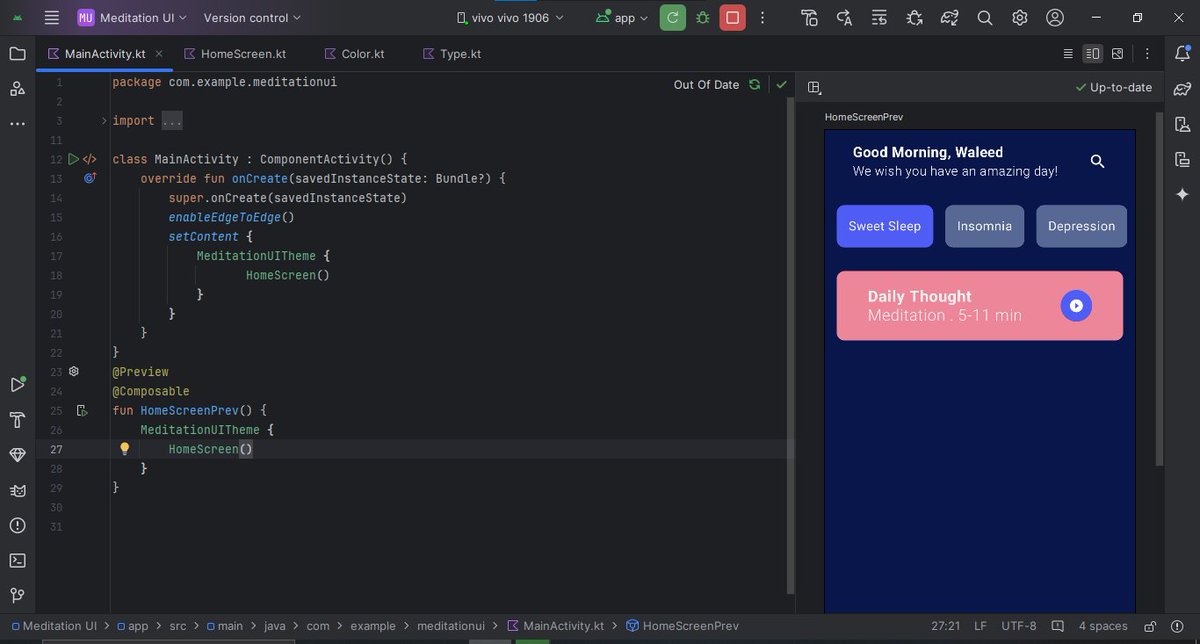Open Notifications bell in right sidebar
Image resolution: width=1200 pixels, height=644 pixels.
[1182, 54]
